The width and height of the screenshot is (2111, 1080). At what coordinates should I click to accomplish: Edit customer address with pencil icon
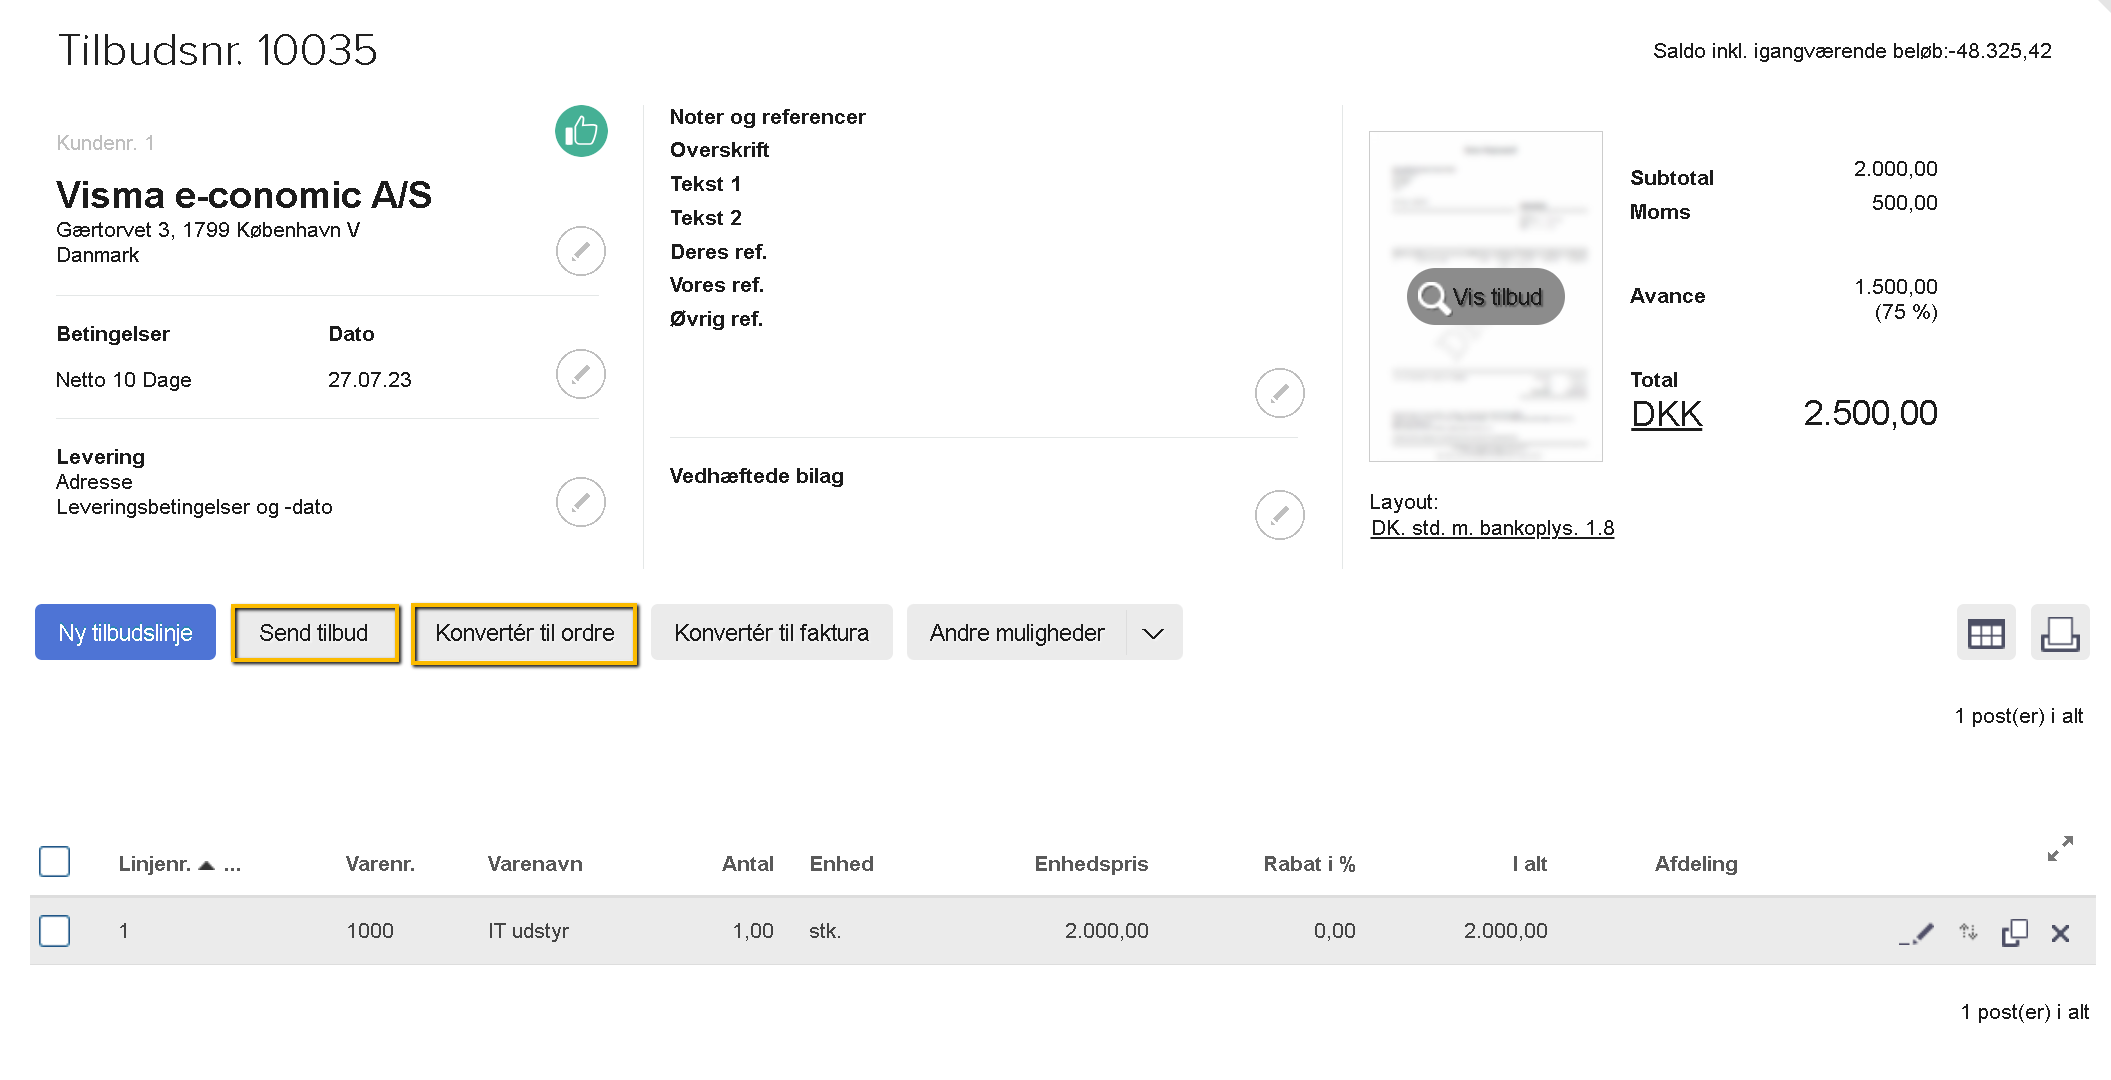coord(581,251)
